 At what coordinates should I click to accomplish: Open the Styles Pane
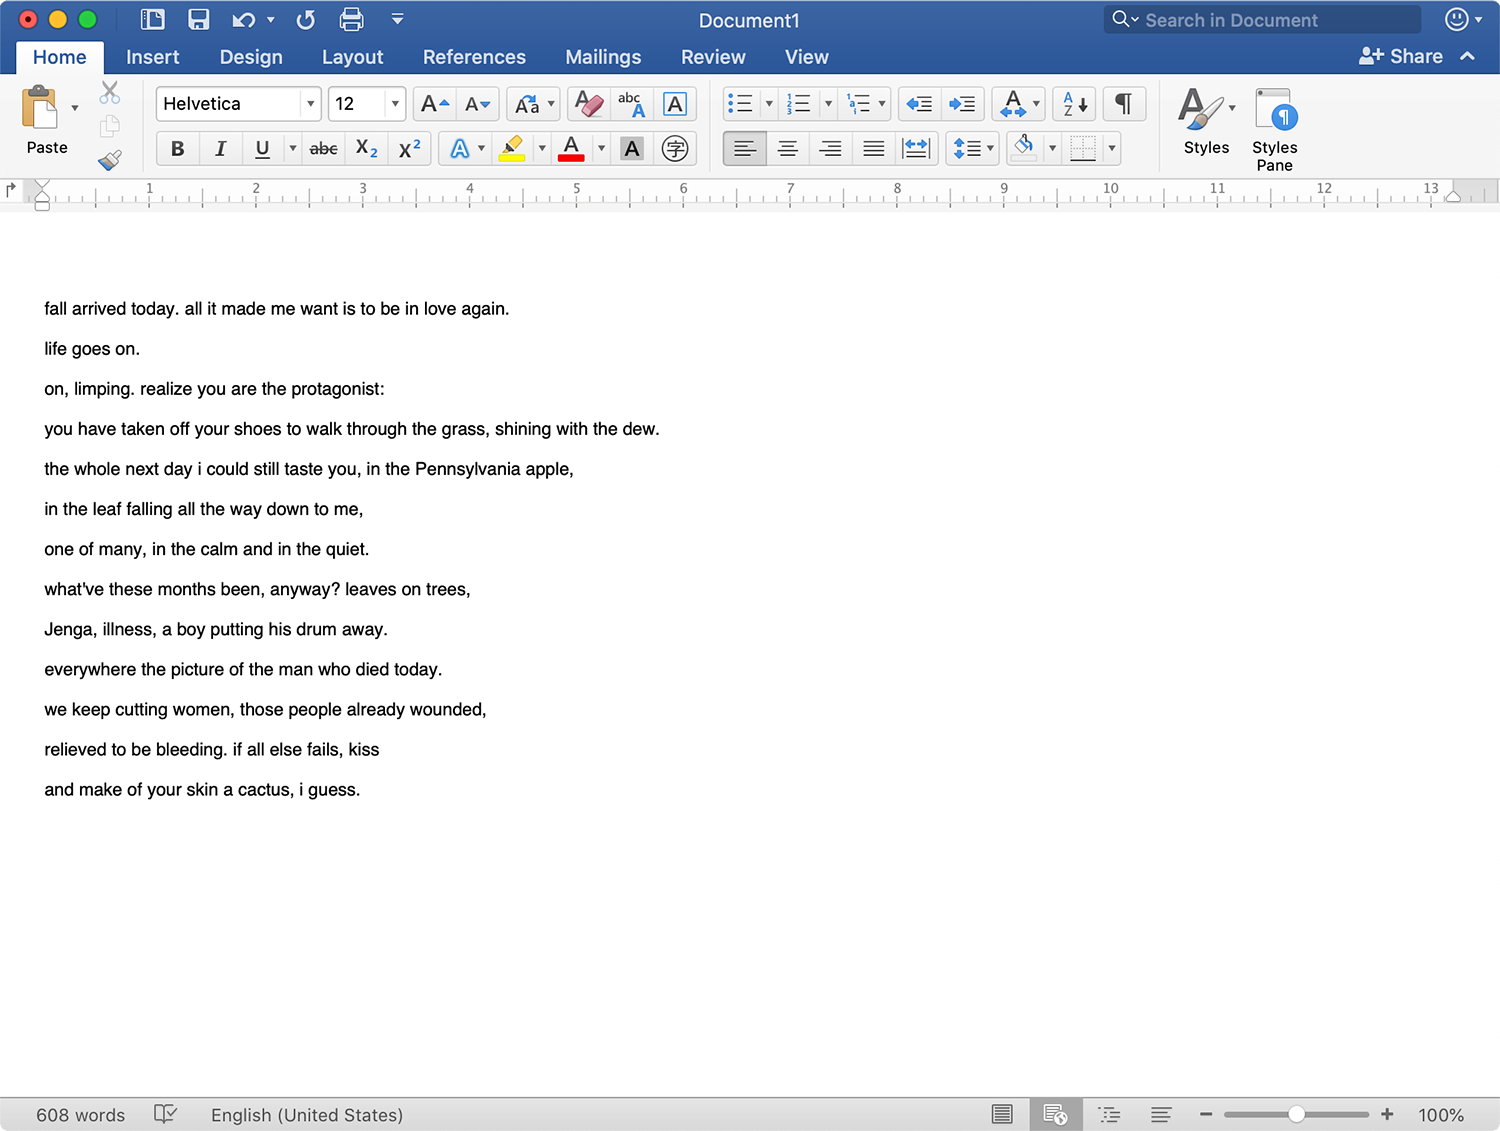tap(1275, 130)
